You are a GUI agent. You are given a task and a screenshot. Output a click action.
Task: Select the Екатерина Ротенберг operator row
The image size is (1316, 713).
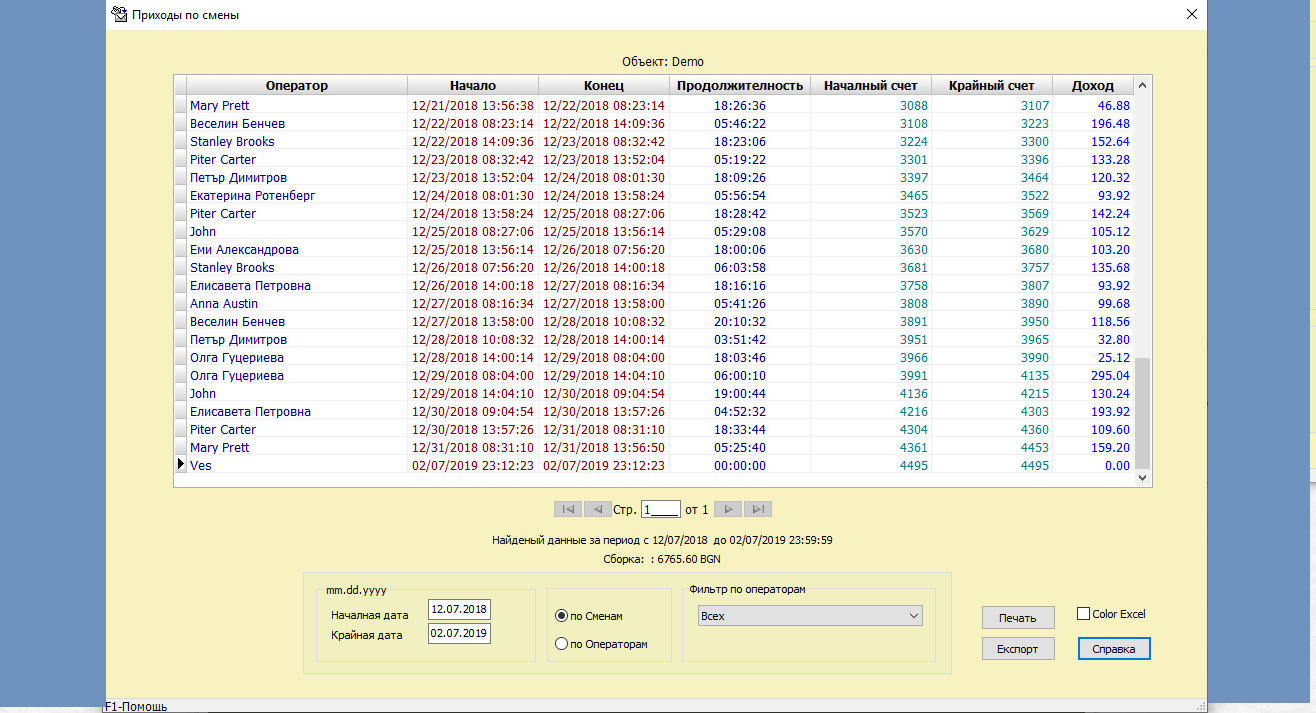pos(655,196)
